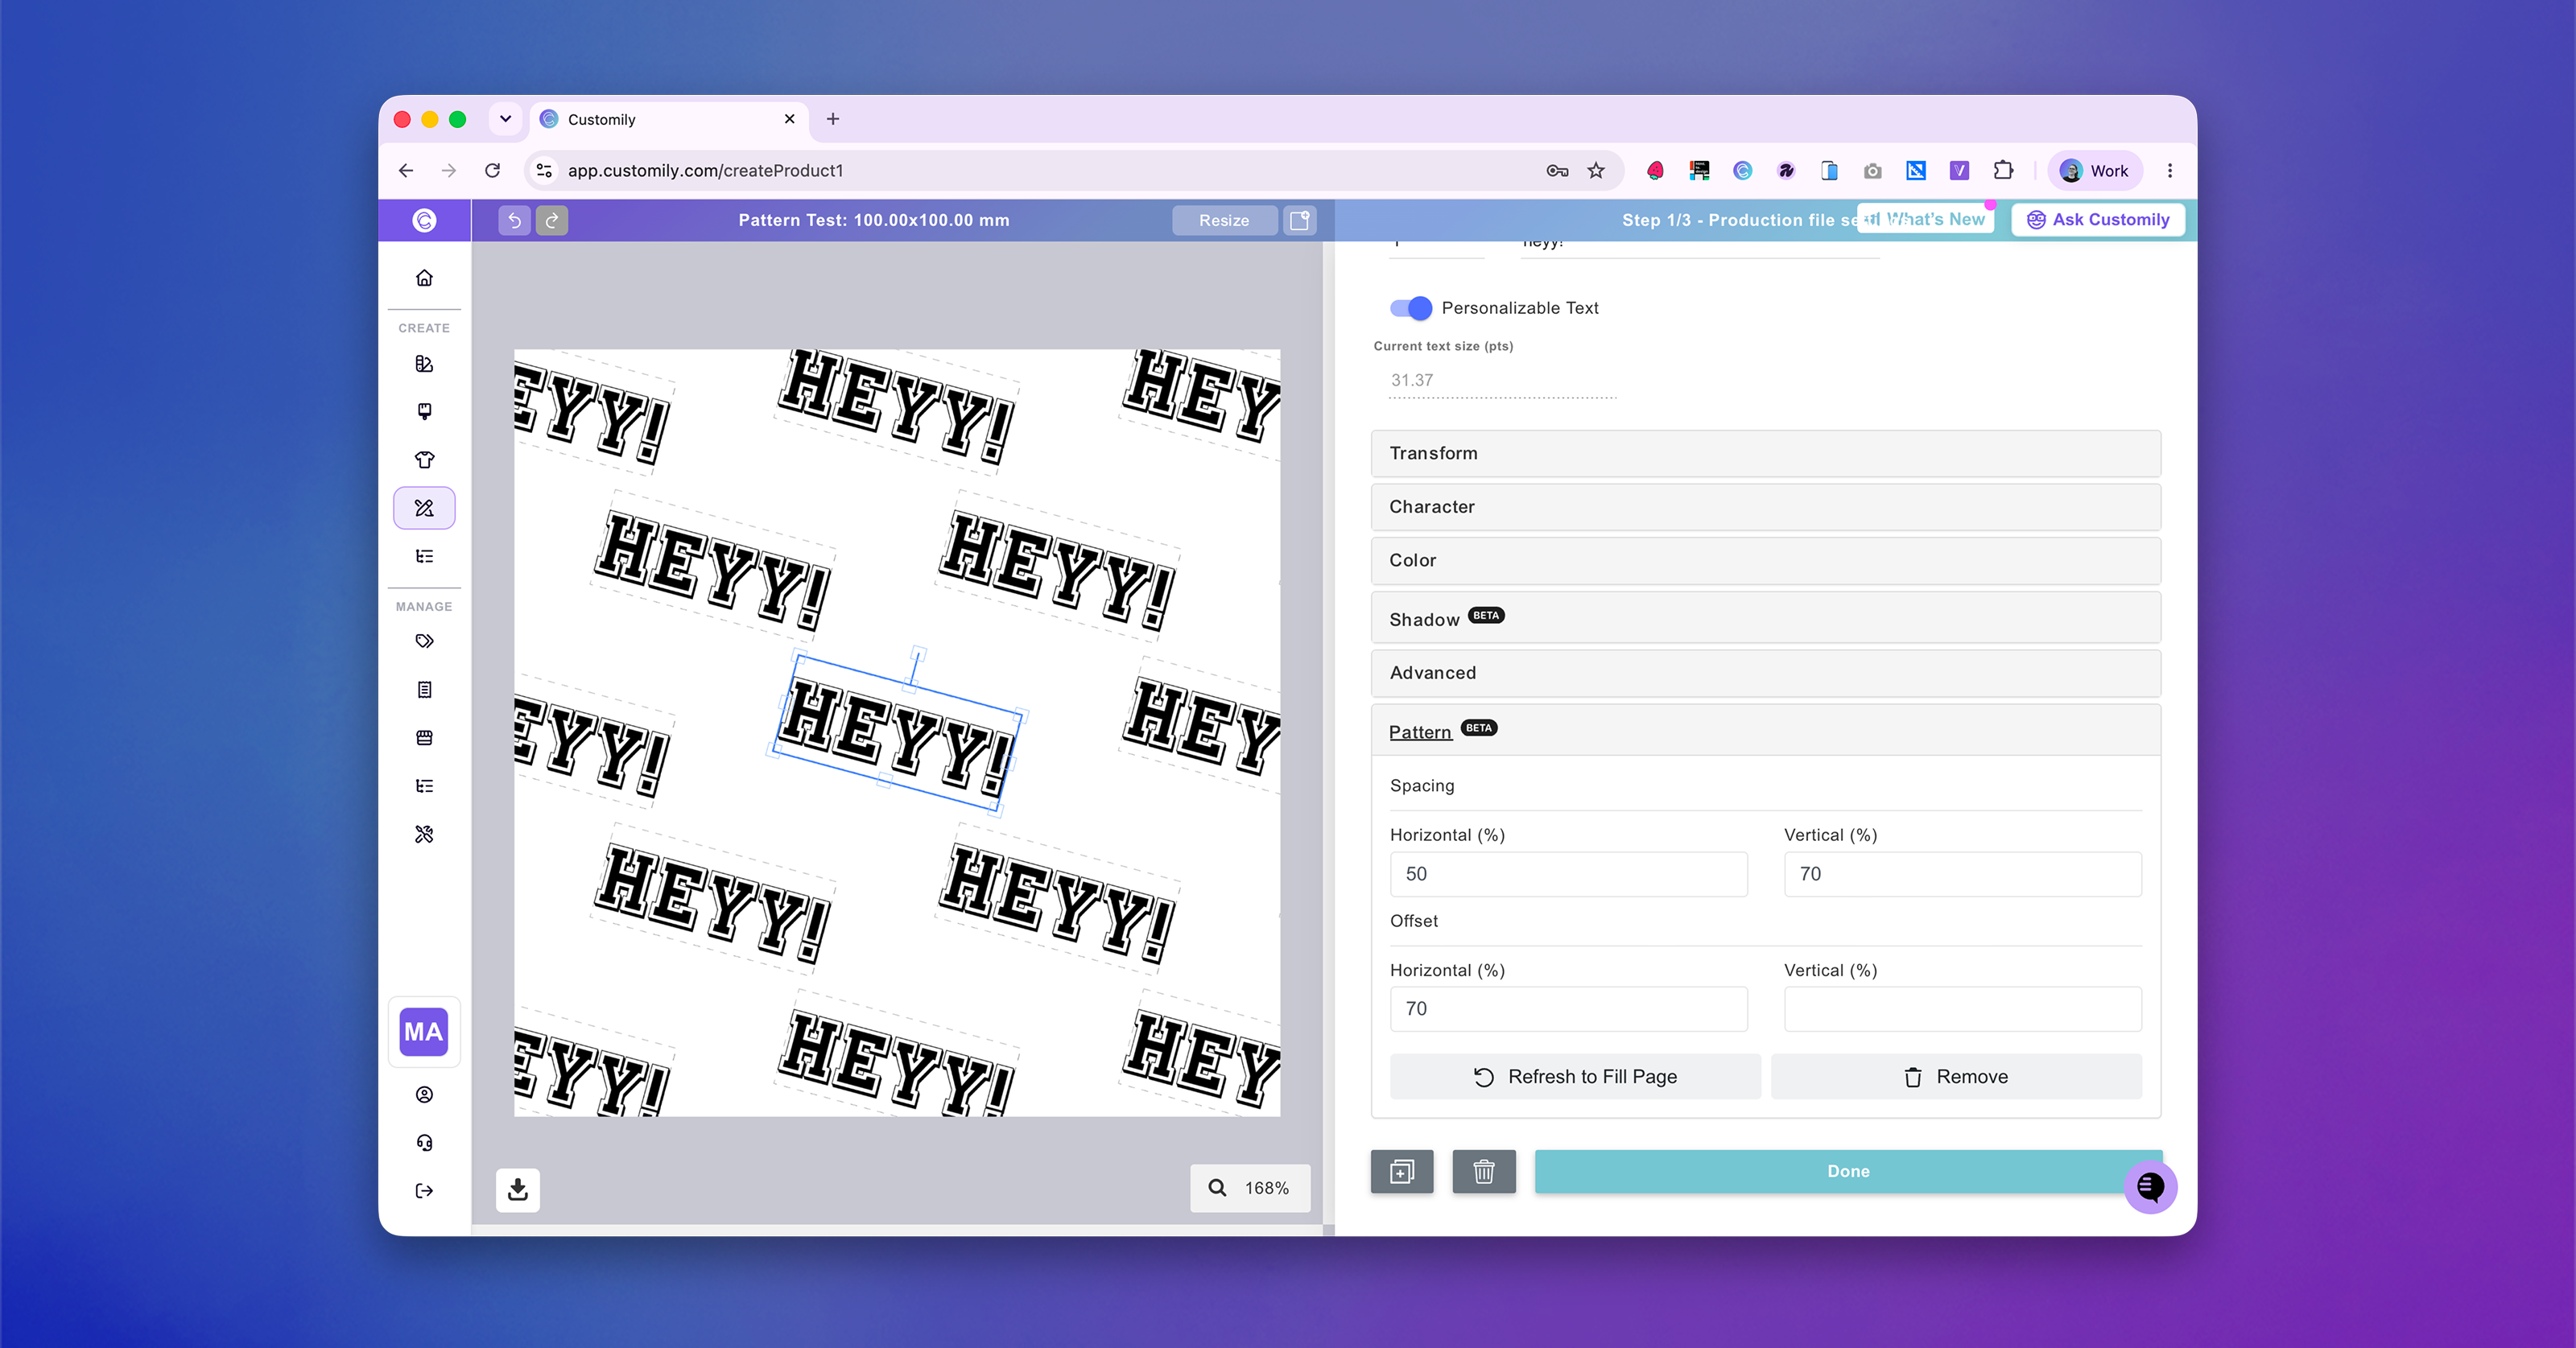2576x1348 pixels.
Task: Select the blue-outlined HEYY! text on canvas
Action: point(897,732)
